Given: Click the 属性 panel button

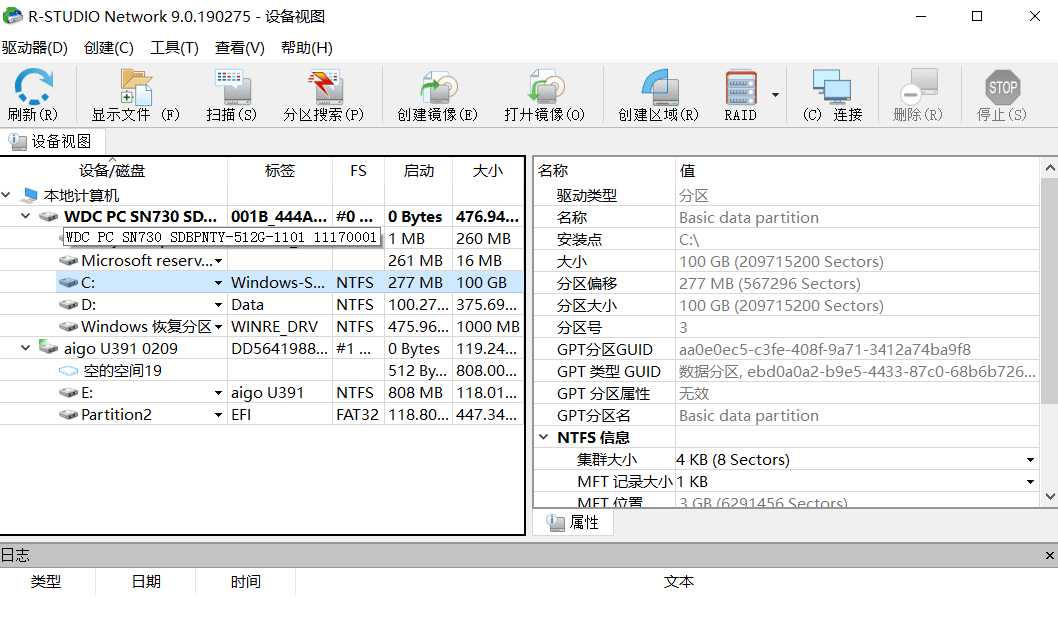Looking at the screenshot, I should click(x=572, y=522).
